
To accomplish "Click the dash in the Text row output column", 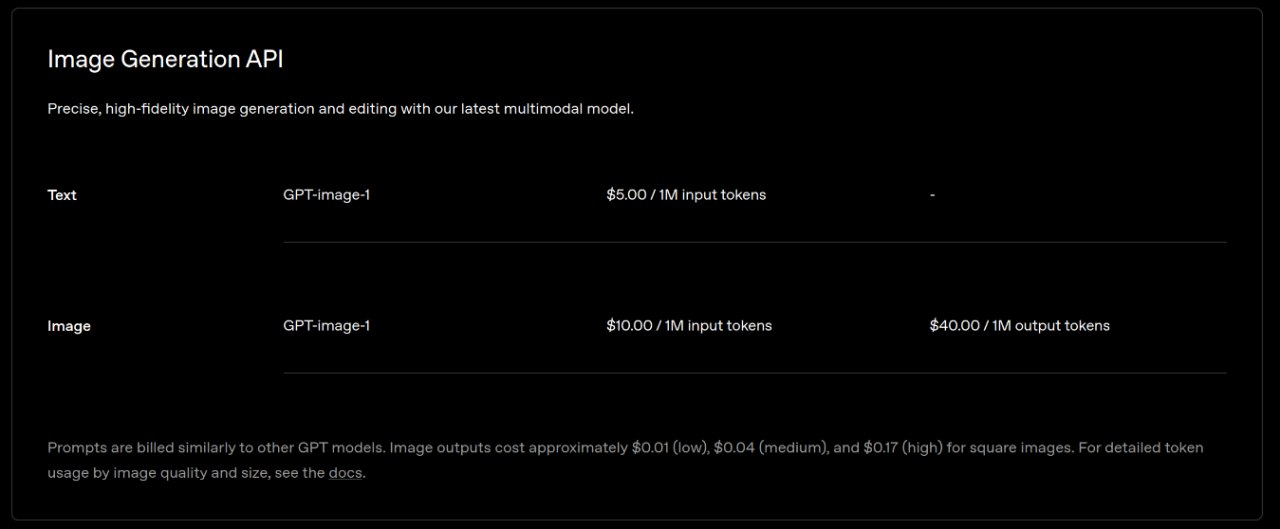I will (932, 195).
